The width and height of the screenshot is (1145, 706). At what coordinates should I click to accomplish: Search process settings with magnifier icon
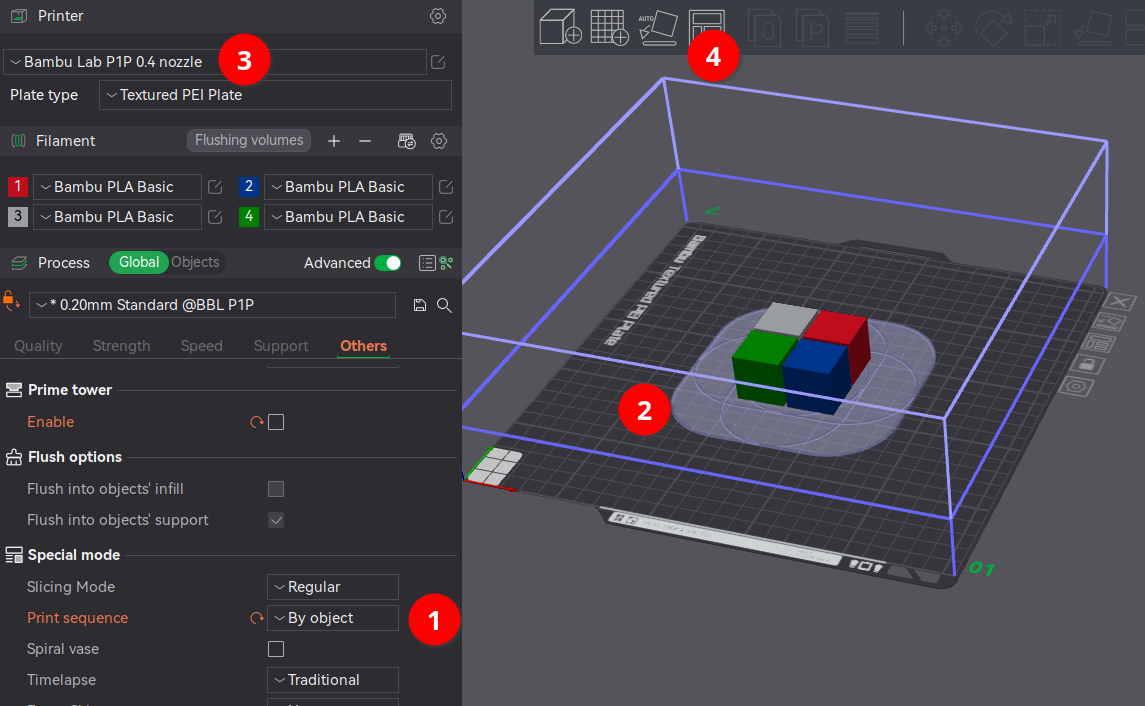[445, 305]
